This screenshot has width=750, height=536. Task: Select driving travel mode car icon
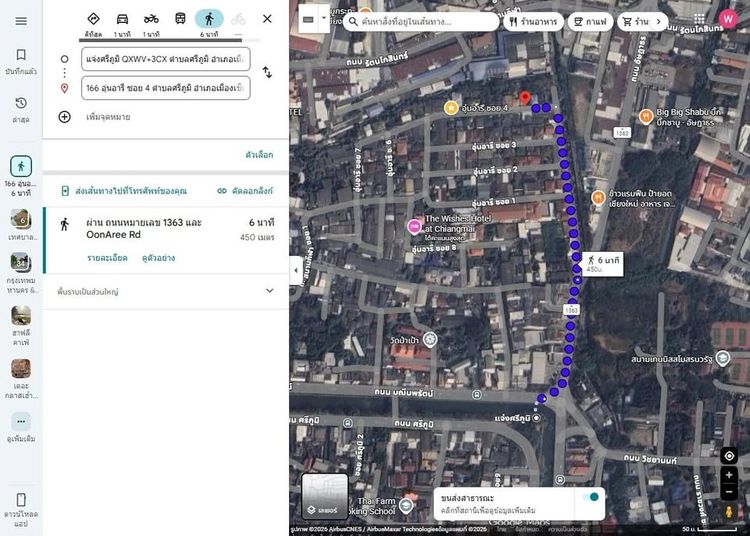[x=122, y=19]
